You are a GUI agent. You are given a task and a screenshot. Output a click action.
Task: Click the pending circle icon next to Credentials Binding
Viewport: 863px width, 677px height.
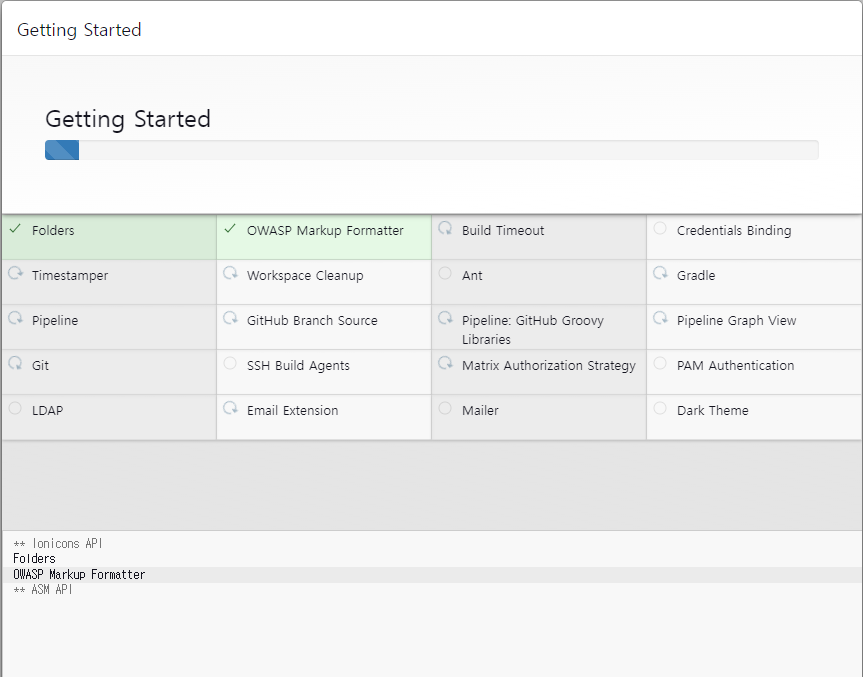click(660, 228)
